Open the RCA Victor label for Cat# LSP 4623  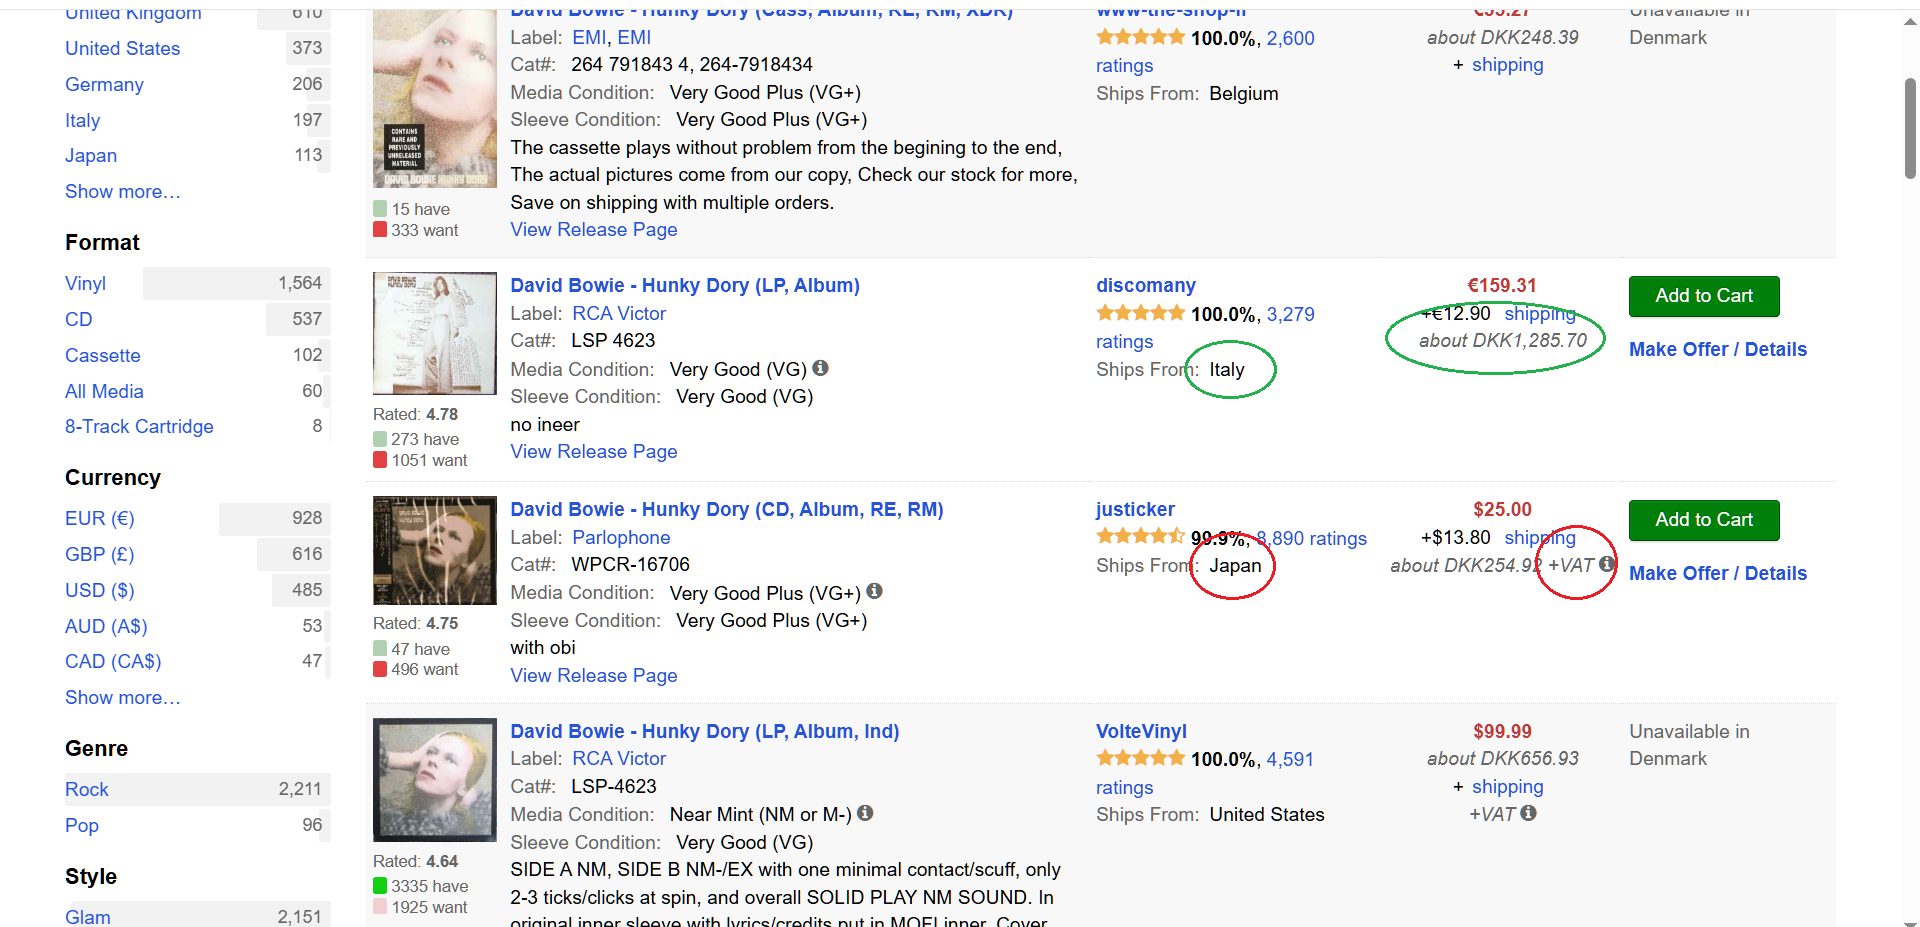pos(619,313)
